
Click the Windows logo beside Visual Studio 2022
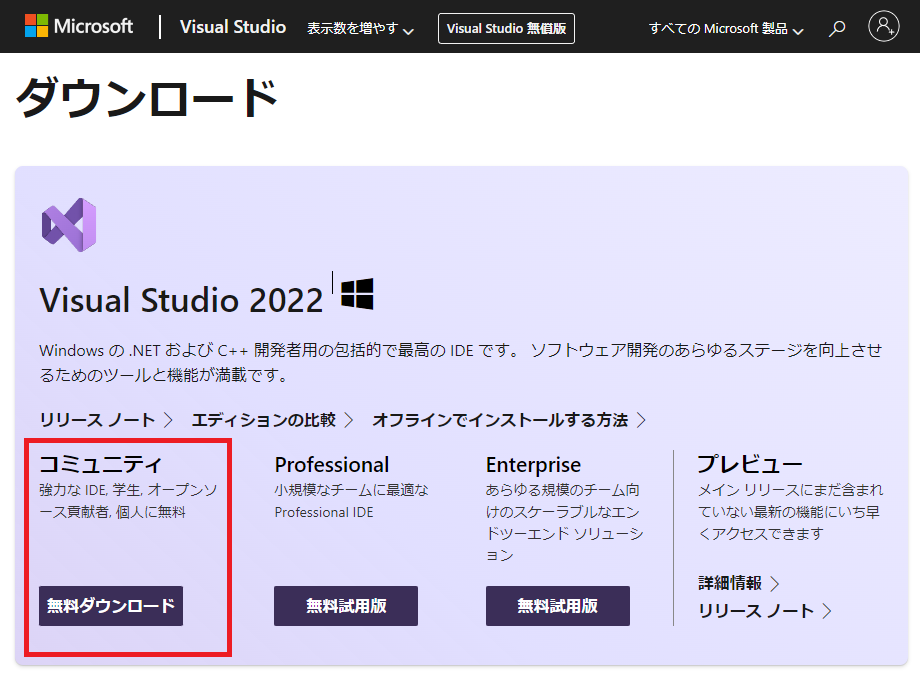click(x=357, y=293)
